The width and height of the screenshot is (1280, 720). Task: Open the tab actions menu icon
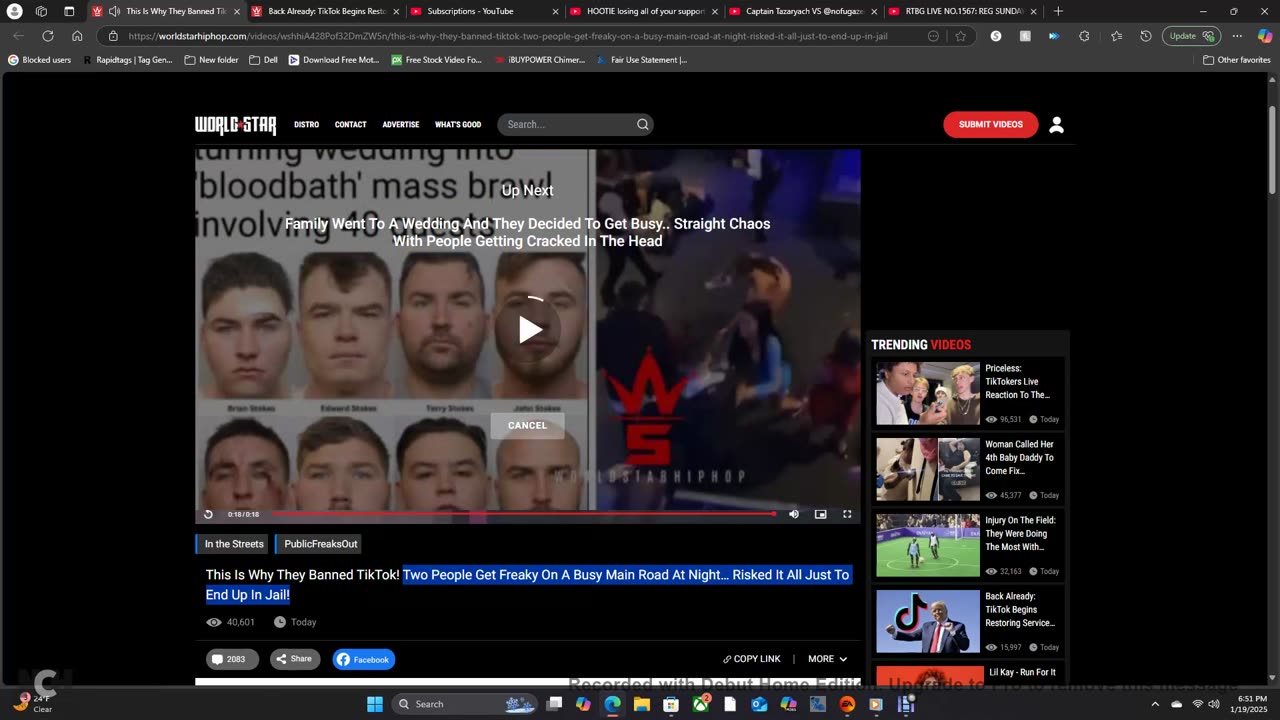tap(41, 11)
